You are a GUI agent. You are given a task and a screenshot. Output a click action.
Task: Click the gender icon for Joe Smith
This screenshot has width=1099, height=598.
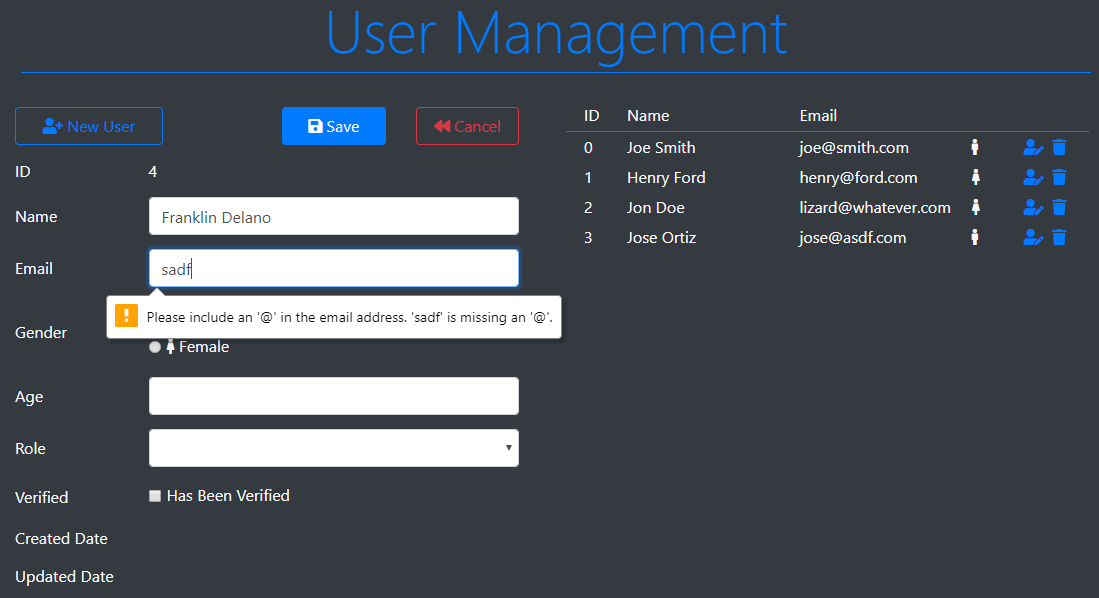tap(975, 148)
